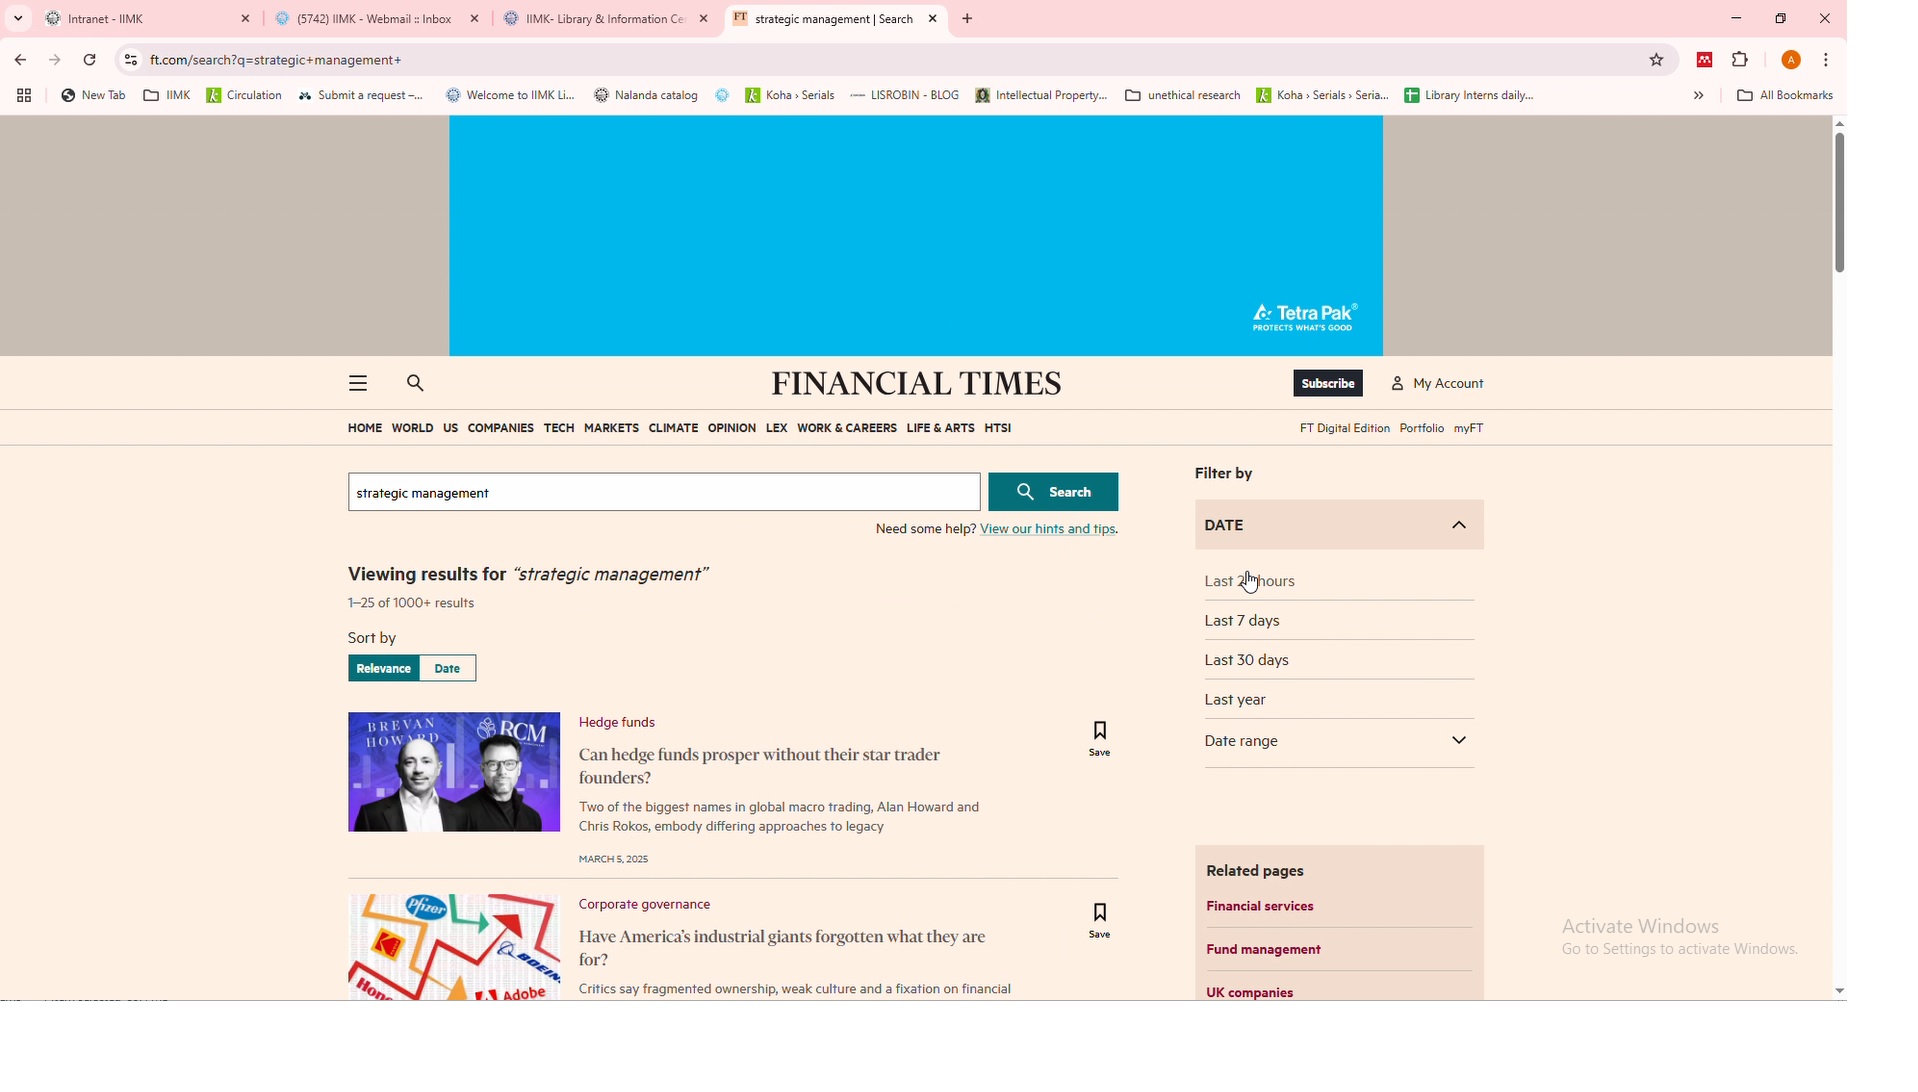1918x1092 pixels.
Task: Click the back navigation arrow
Action: 20,60
